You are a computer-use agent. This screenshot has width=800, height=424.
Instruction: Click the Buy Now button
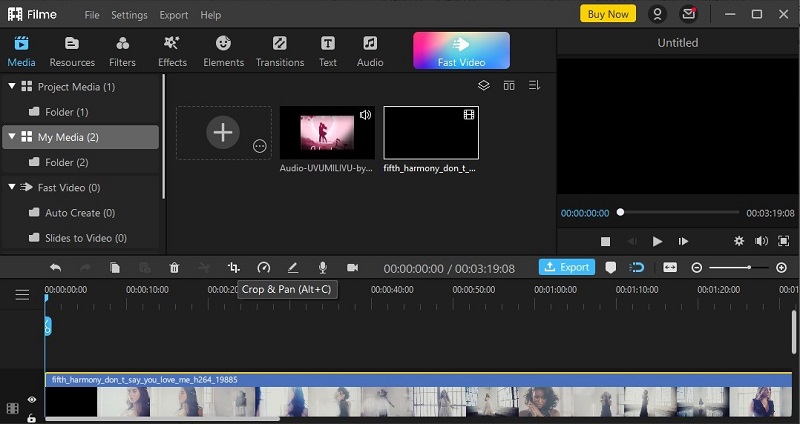[608, 14]
